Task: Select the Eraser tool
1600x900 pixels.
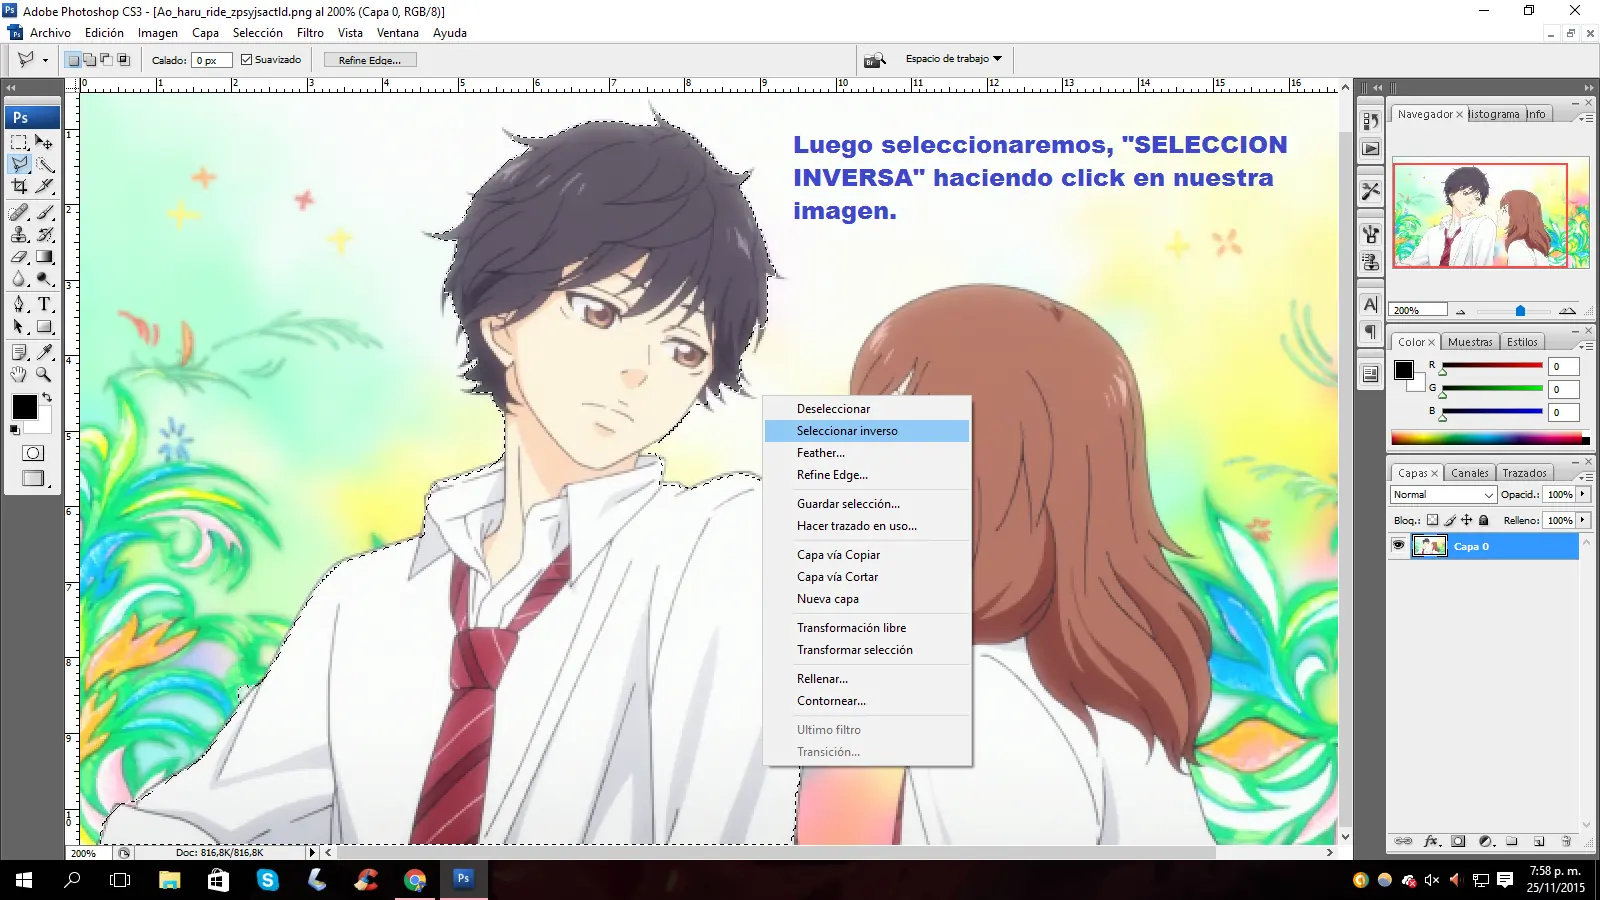Action: coord(19,256)
